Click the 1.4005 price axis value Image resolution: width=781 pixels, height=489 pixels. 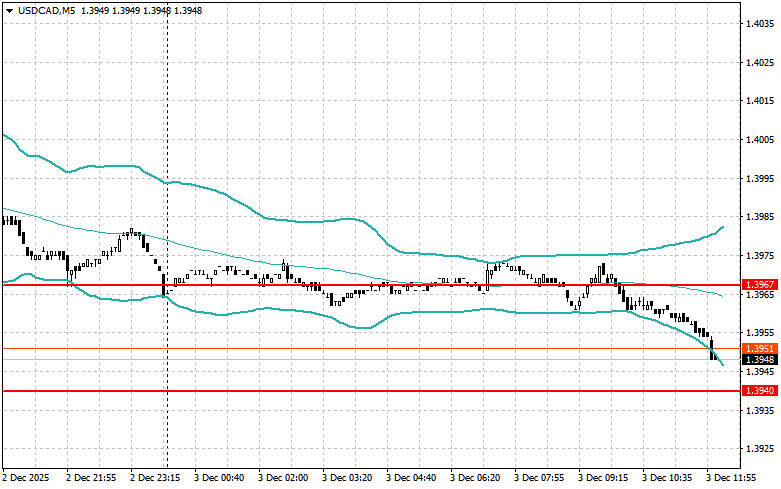[x=760, y=139]
